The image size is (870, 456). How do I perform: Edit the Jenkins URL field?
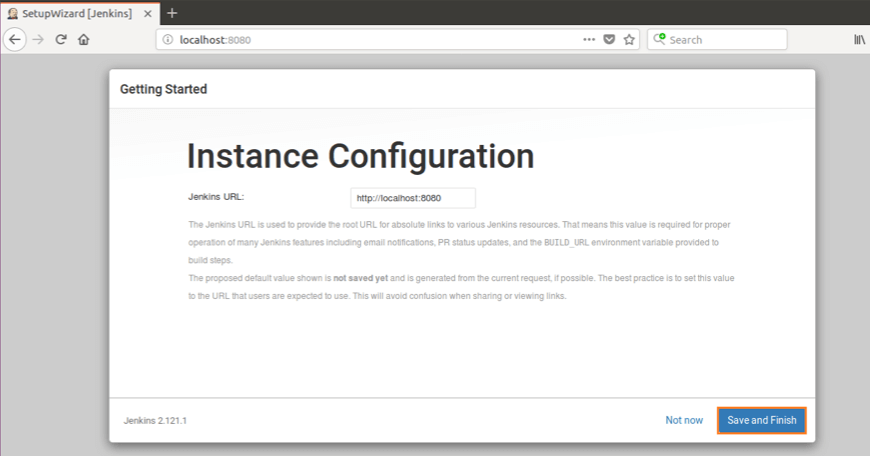tap(413, 198)
